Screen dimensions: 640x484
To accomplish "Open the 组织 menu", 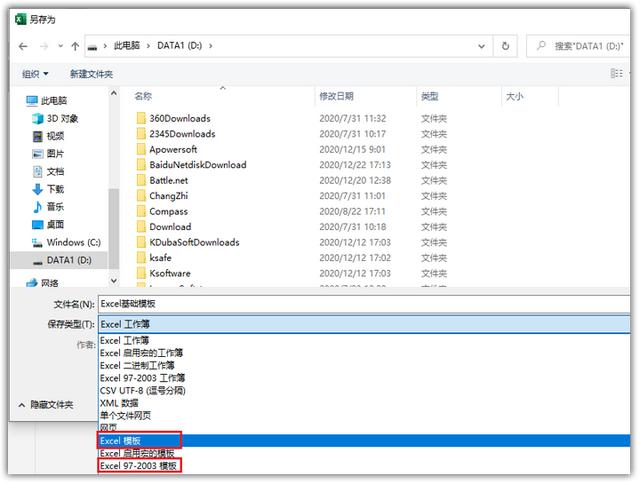I will 35,74.
